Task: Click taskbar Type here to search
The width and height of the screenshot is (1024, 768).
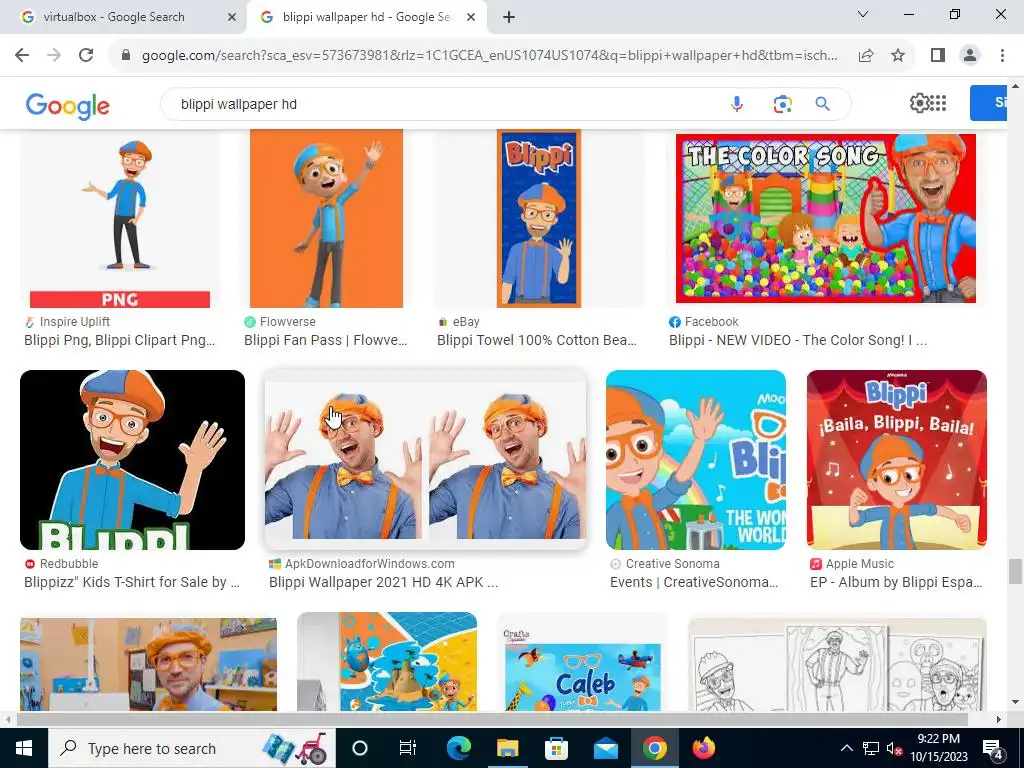Action: click(191, 748)
